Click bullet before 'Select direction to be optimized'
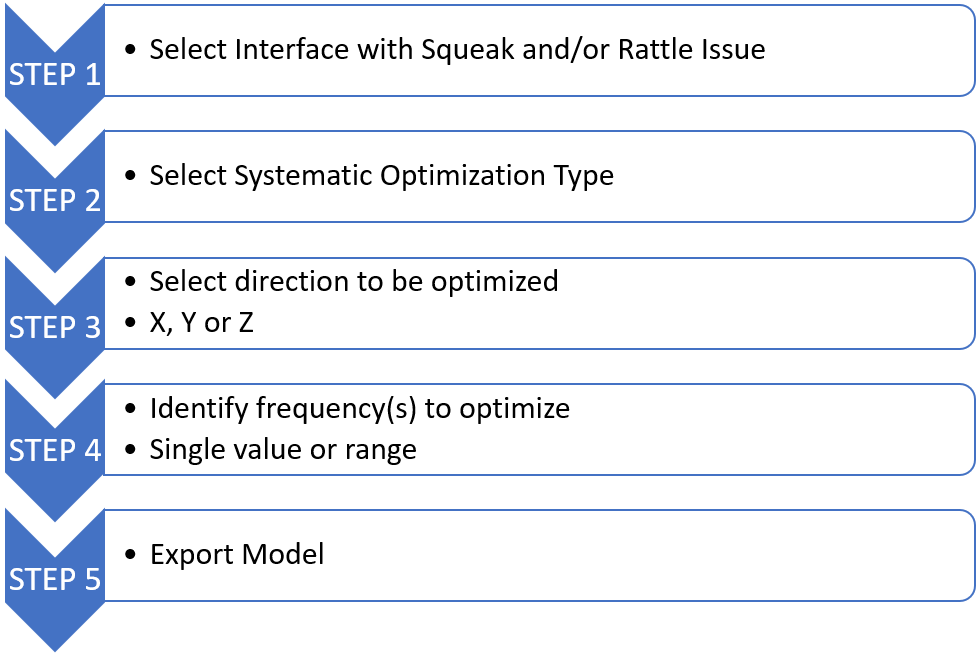The image size is (979, 658). [x=130, y=282]
